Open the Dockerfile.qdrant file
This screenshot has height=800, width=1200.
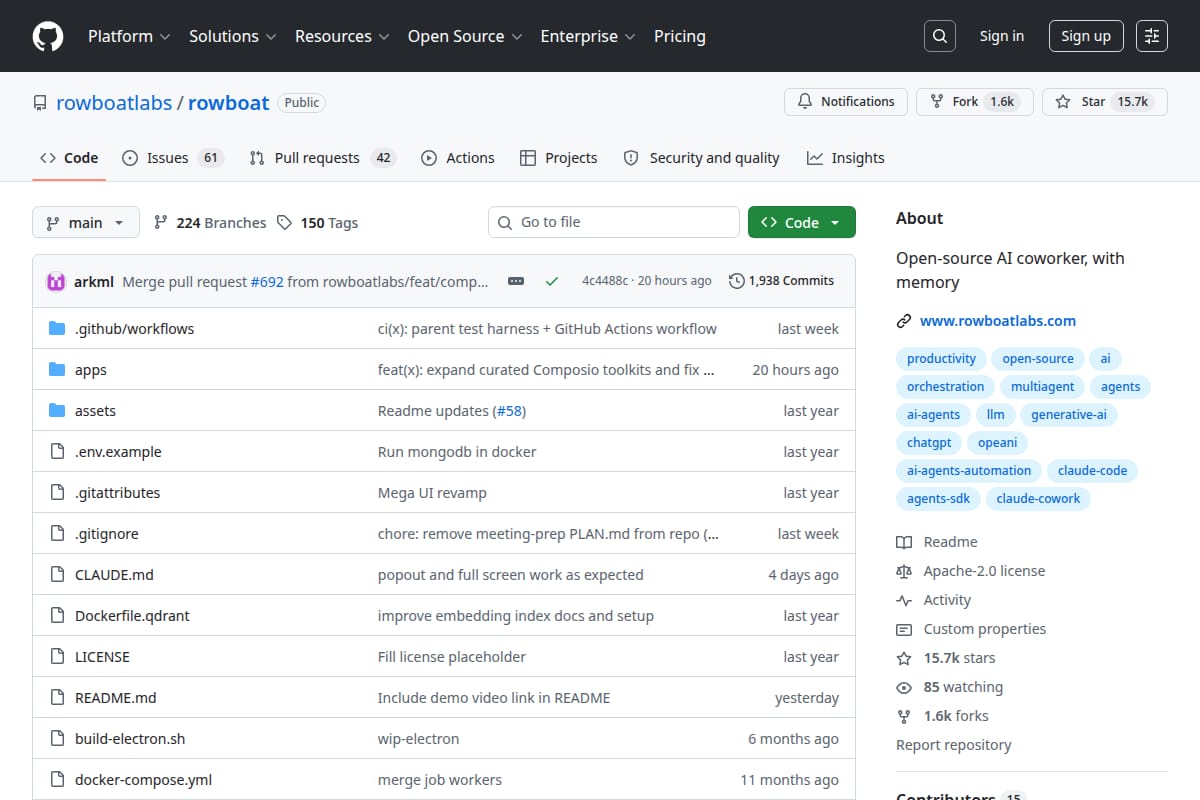(x=132, y=616)
